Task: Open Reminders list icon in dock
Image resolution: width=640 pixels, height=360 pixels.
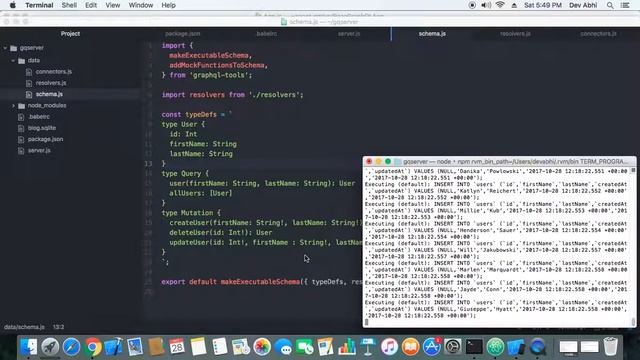Action: tap(220, 347)
